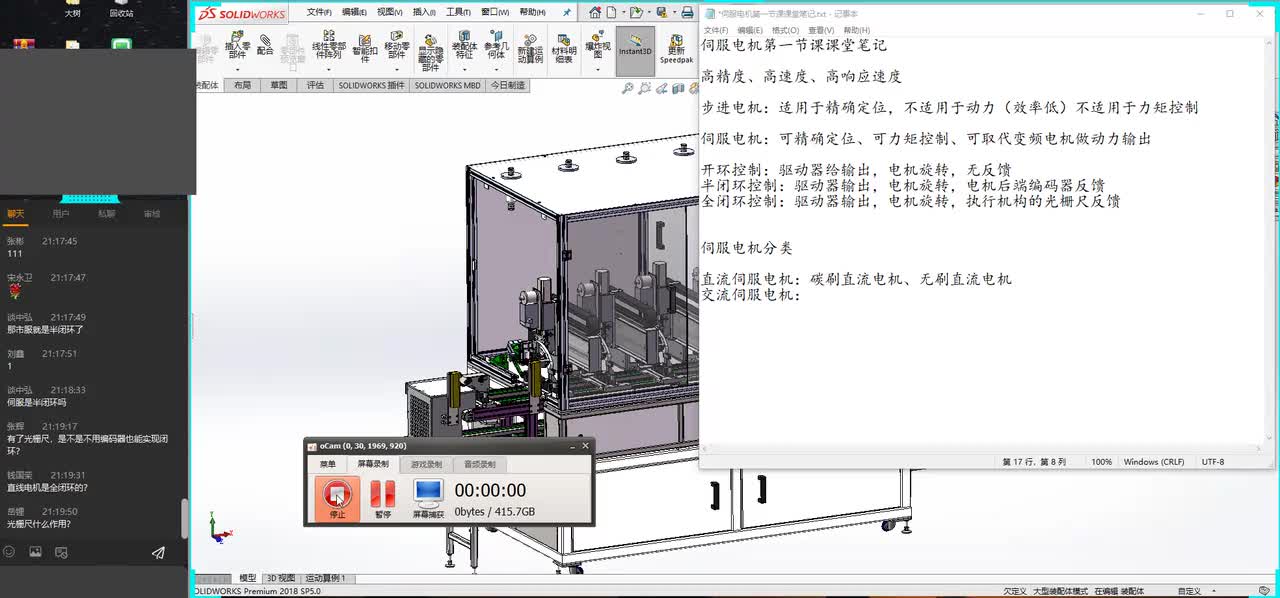1280x598 pixels.
Task: Click Insert Components (插入零部件) in SolidWorks ribbon
Action: pyautogui.click(x=237, y=46)
